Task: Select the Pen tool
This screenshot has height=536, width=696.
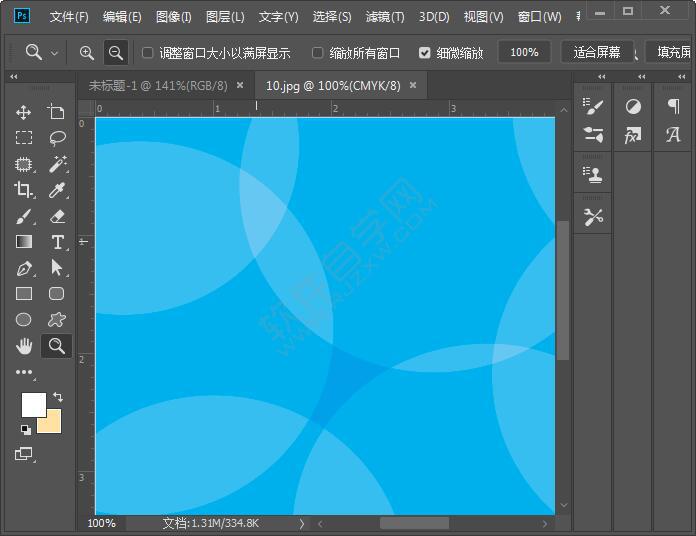Action: (24, 268)
